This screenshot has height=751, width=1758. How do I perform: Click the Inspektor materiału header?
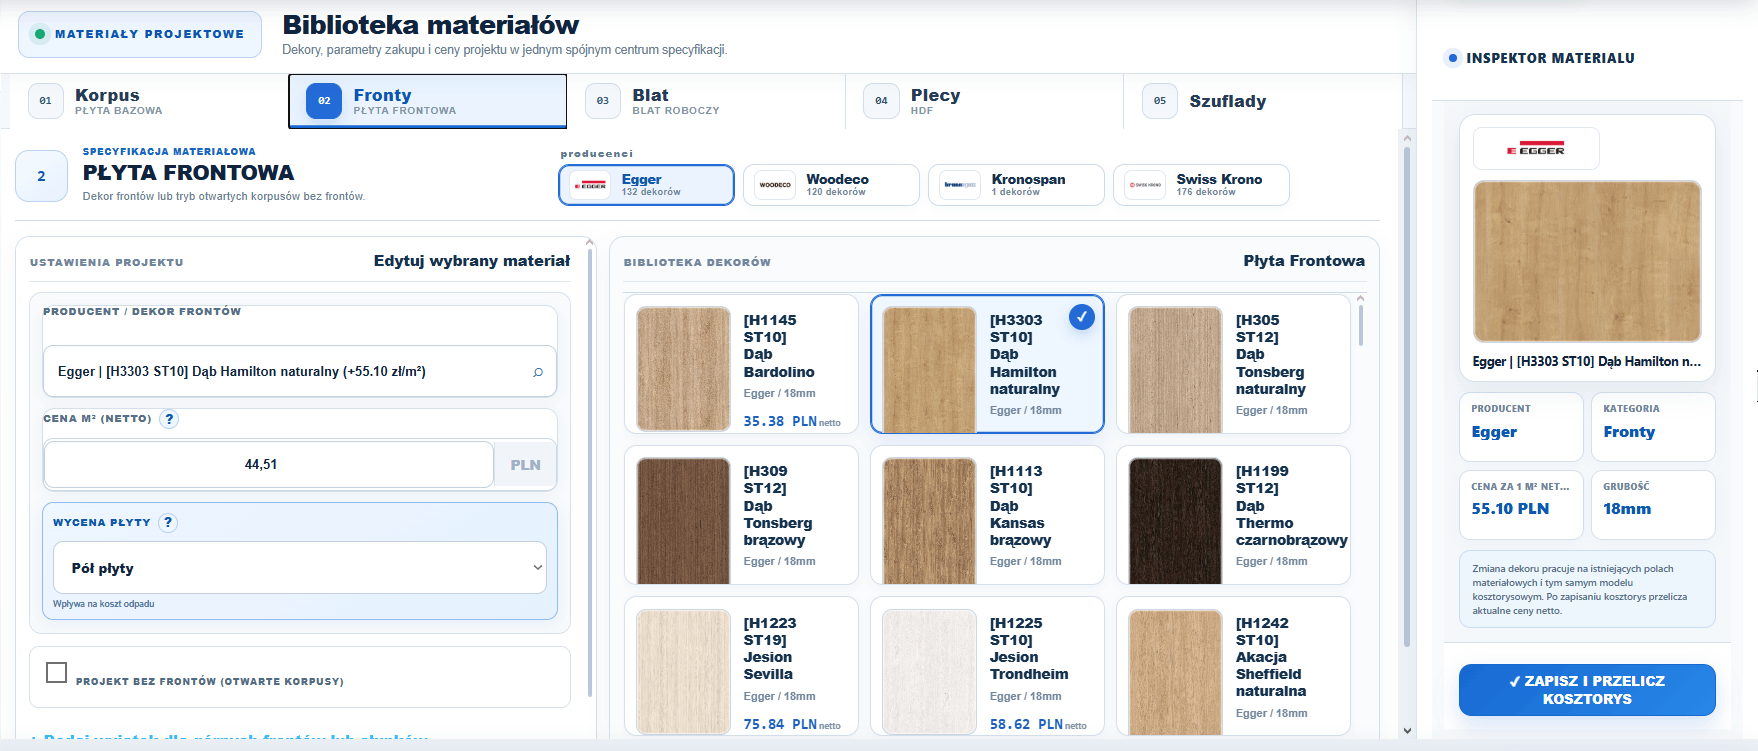tap(1550, 58)
